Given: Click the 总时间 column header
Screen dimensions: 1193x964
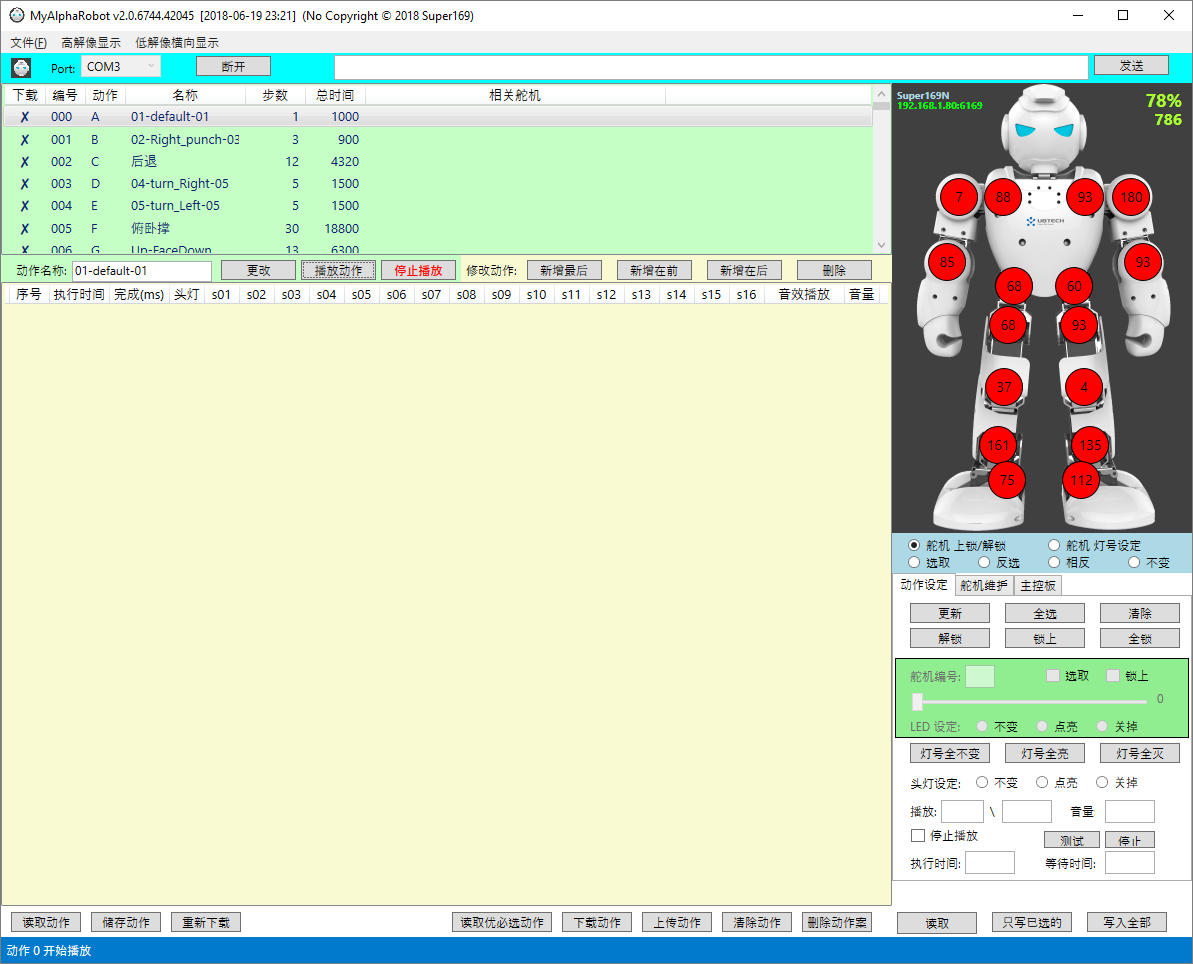Looking at the screenshot, I should pyautogui.click(x=336, y=95).
